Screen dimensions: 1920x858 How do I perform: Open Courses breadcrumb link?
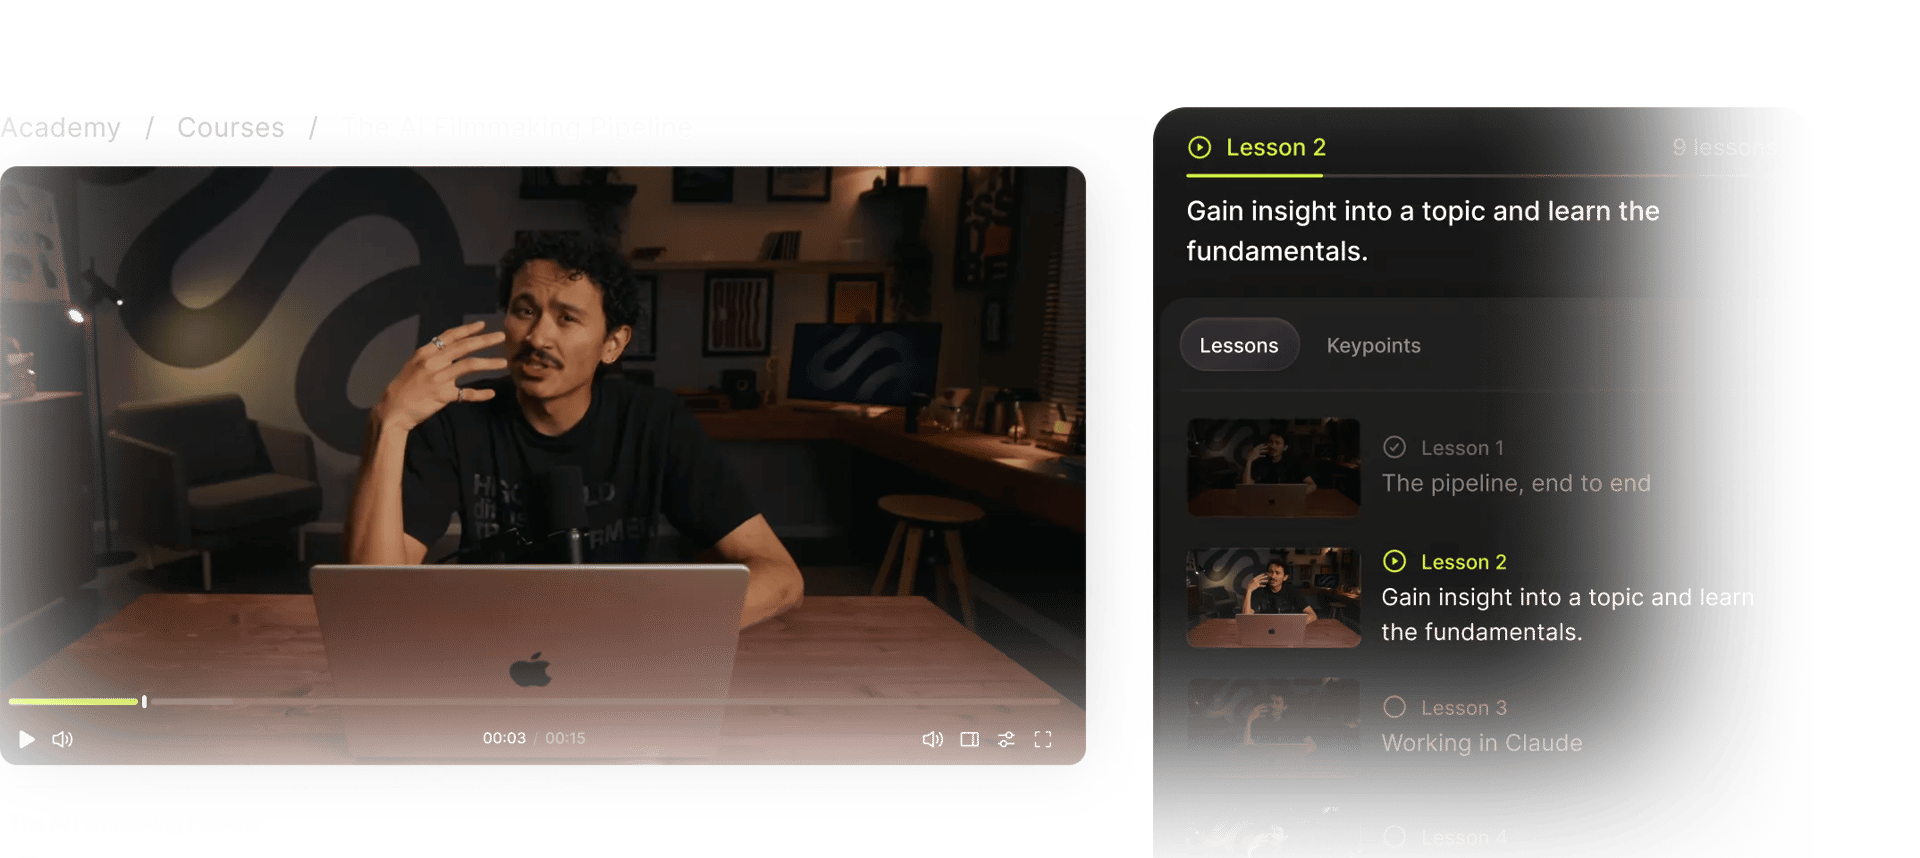(231, 128)
